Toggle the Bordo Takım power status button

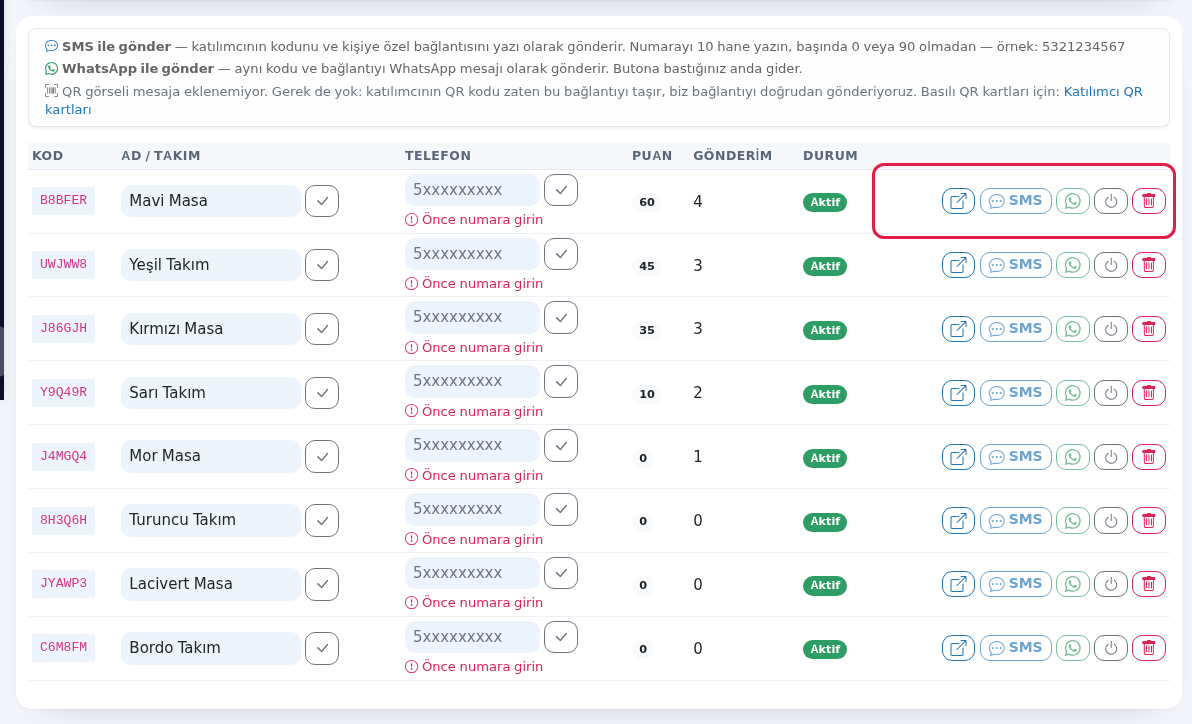click(x=1111, y=648)
